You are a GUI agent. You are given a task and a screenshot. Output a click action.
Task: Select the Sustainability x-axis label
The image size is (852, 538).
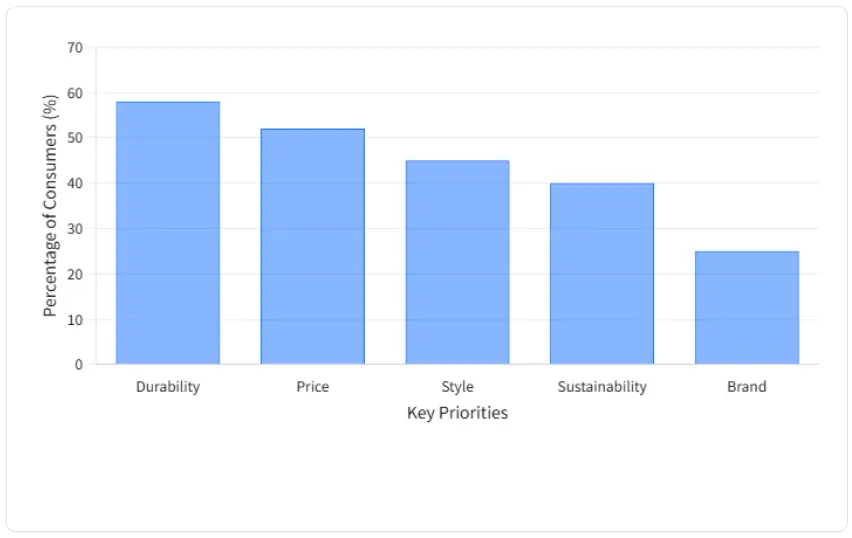[x=602, y=387]
